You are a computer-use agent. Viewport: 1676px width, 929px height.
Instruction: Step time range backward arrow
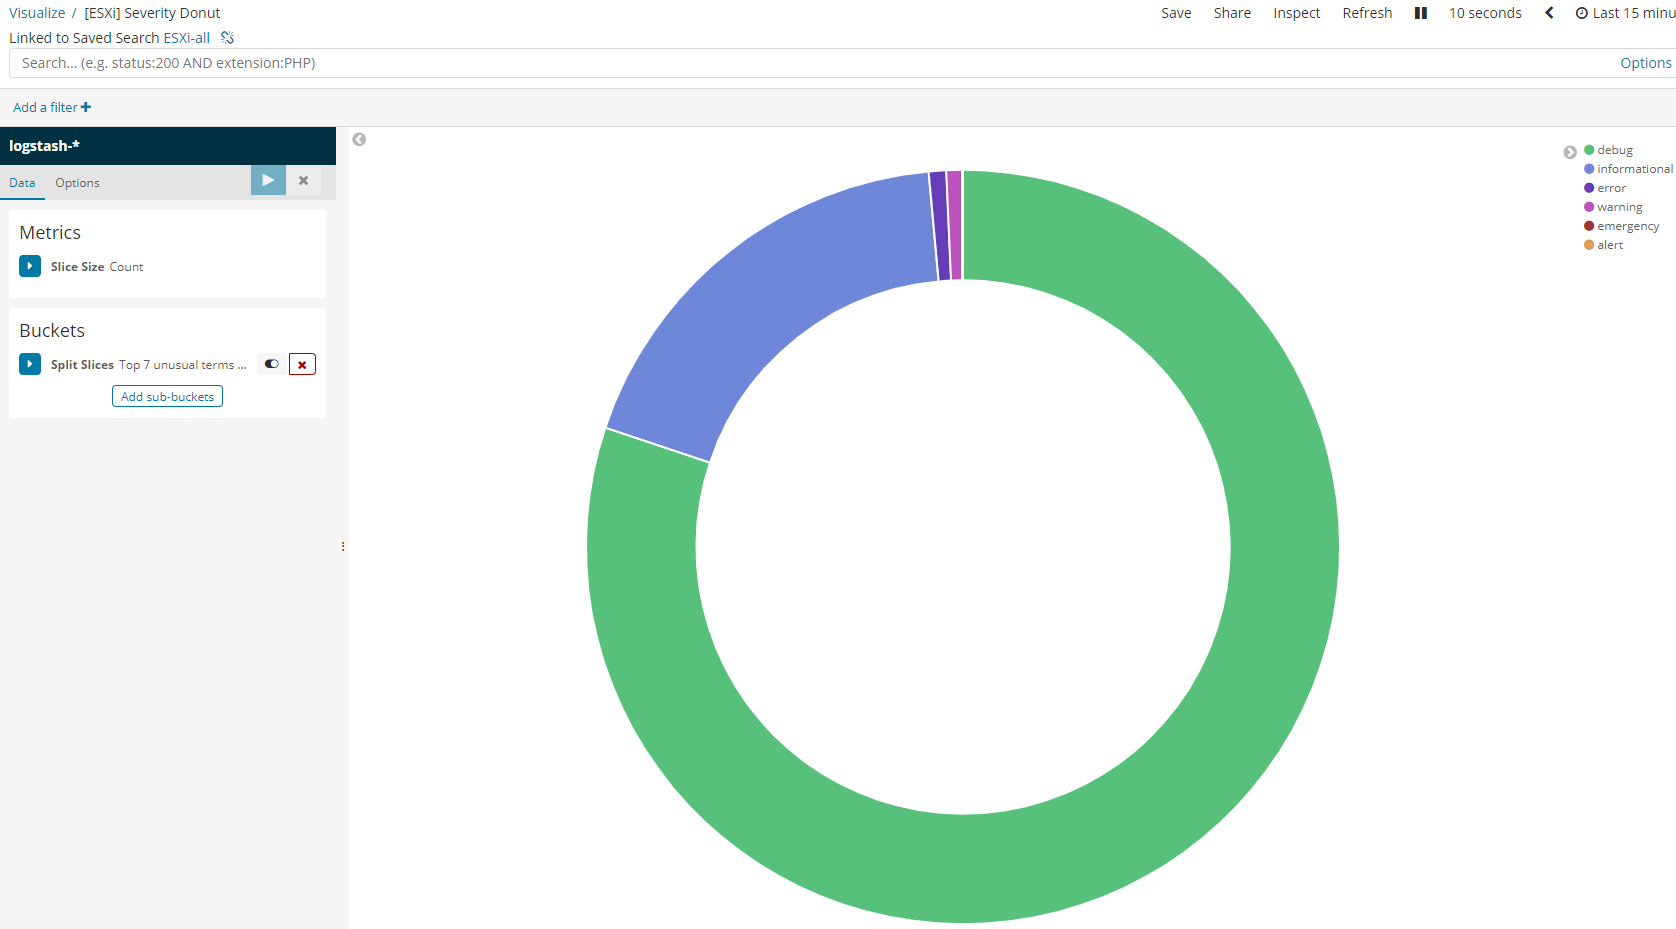point(1549,13)
